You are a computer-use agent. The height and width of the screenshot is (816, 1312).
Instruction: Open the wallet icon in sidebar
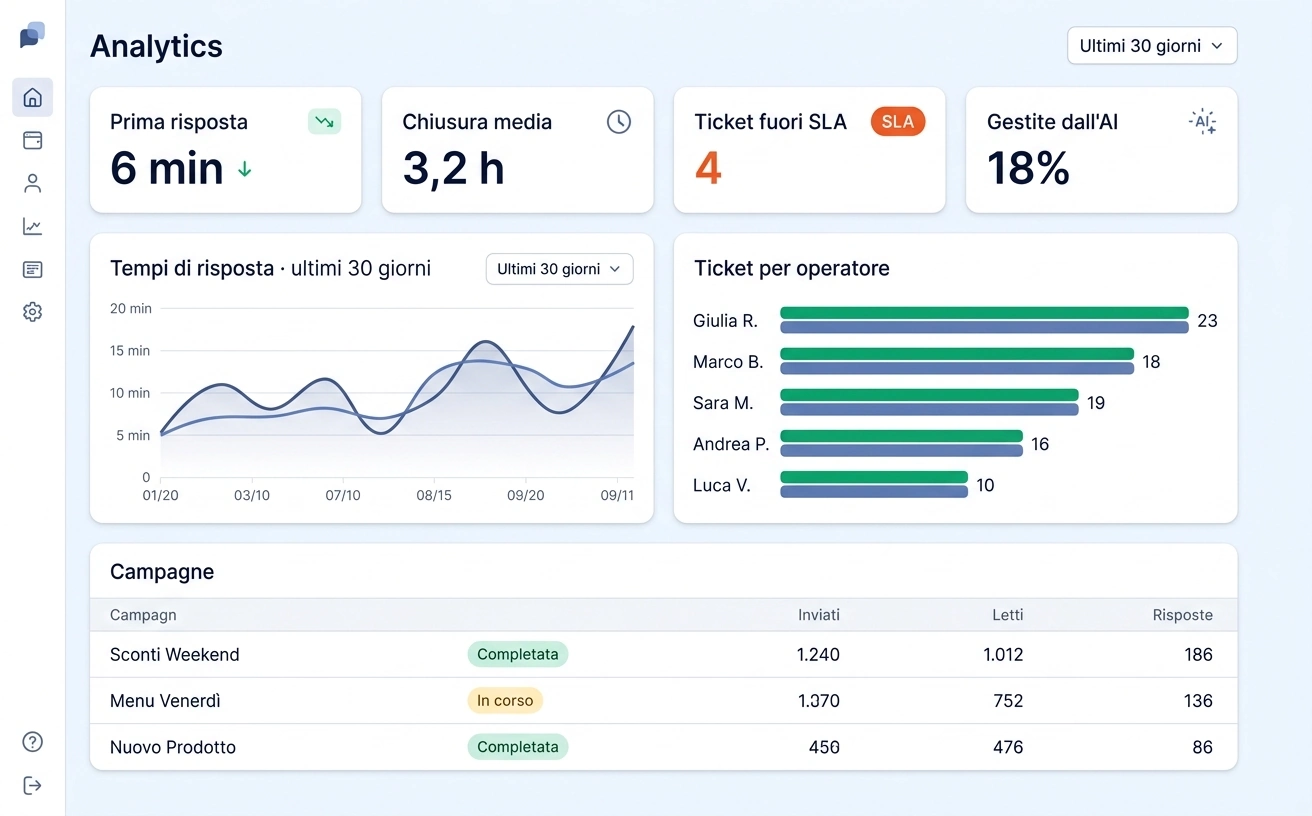point(32,140)
